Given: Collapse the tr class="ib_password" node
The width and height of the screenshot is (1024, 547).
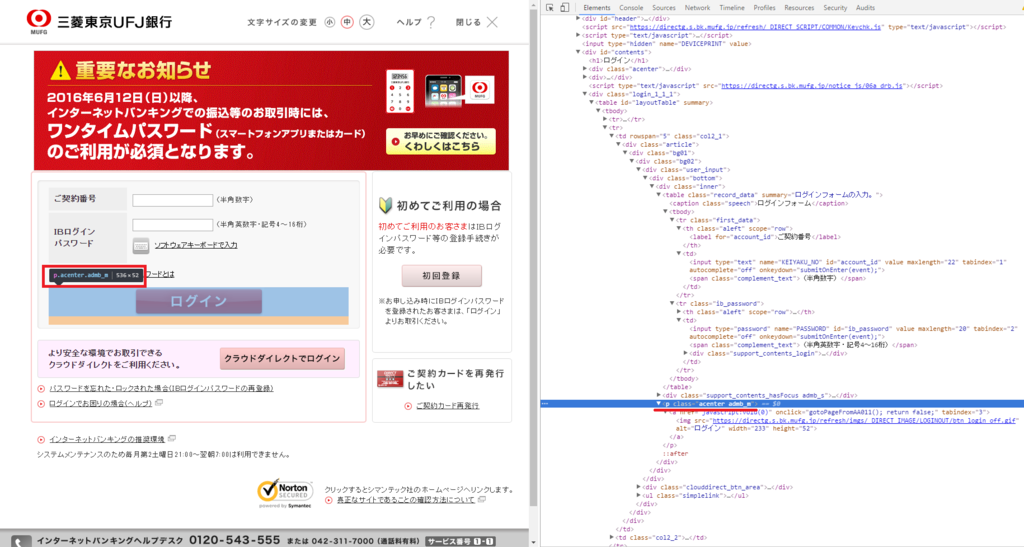Looking at the screenshot, I should tap(672, 304).
